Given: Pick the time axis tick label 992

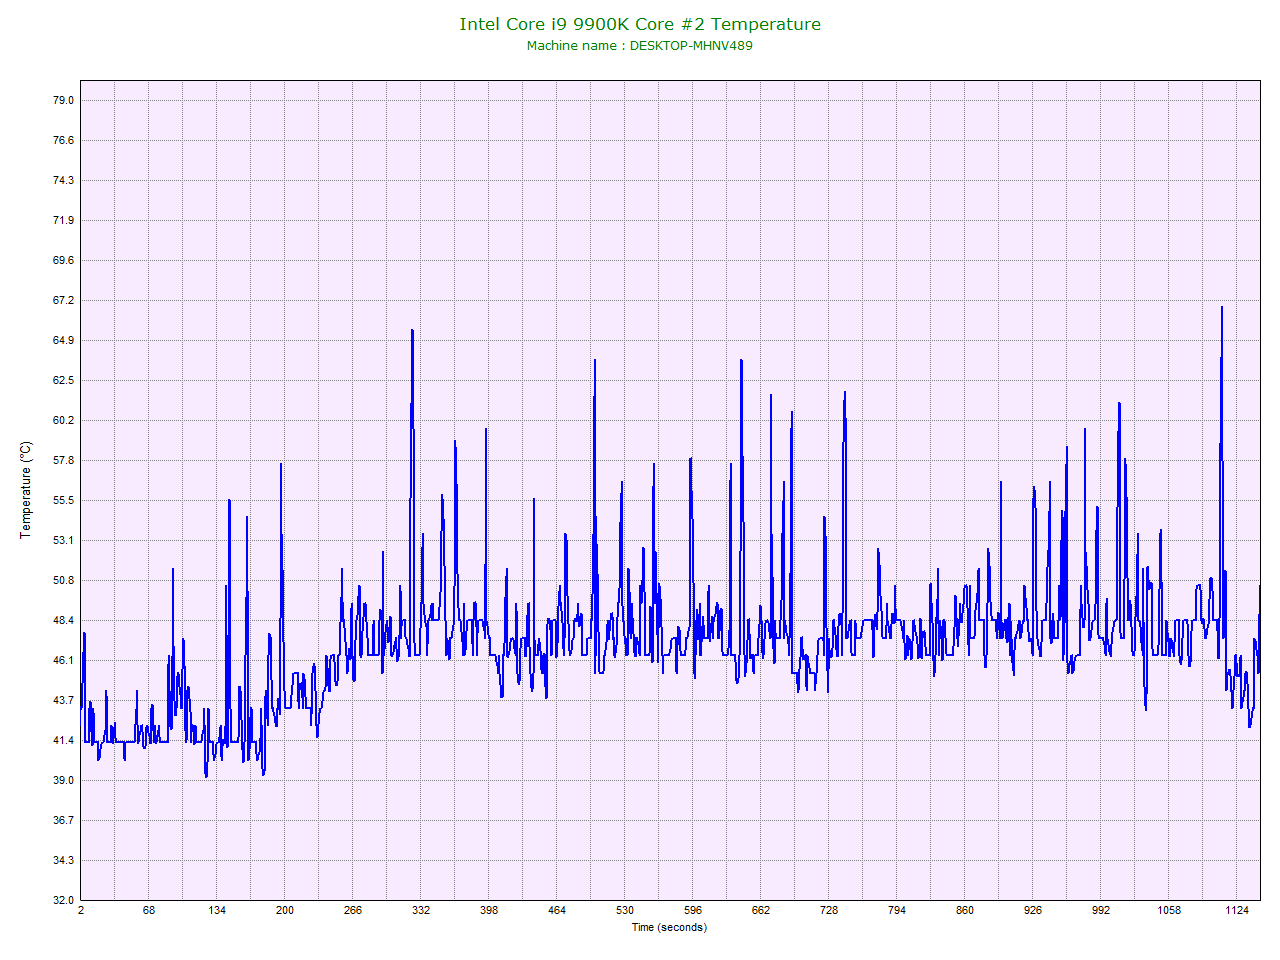Looking at the screenshot, I should [x=1101, y=910].
